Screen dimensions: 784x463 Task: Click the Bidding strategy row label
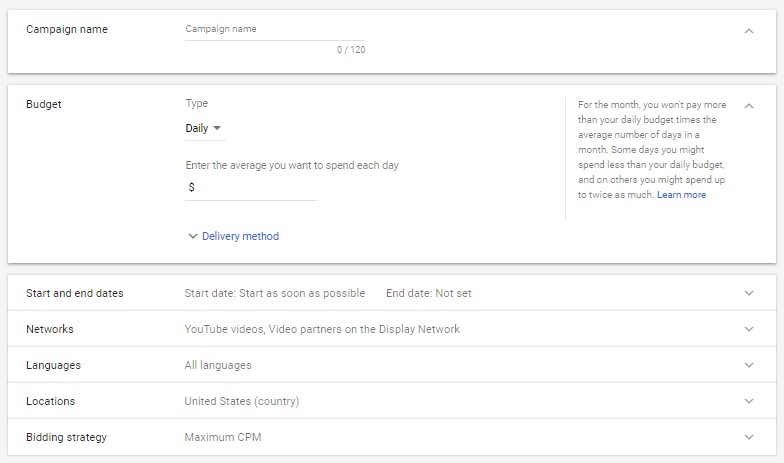66,437
